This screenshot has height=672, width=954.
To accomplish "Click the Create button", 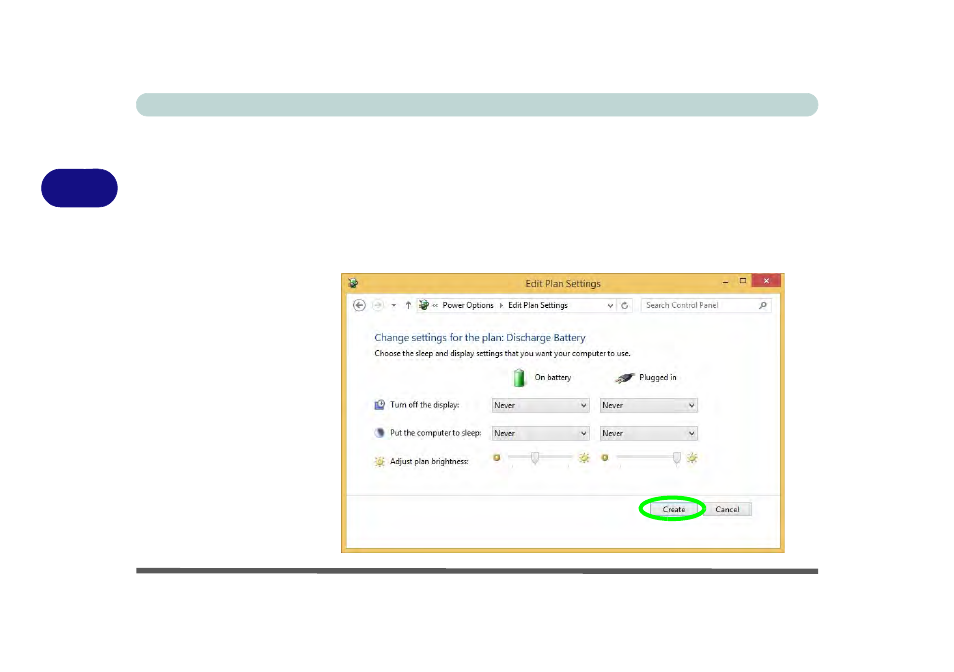I will [x=673, y=509].
